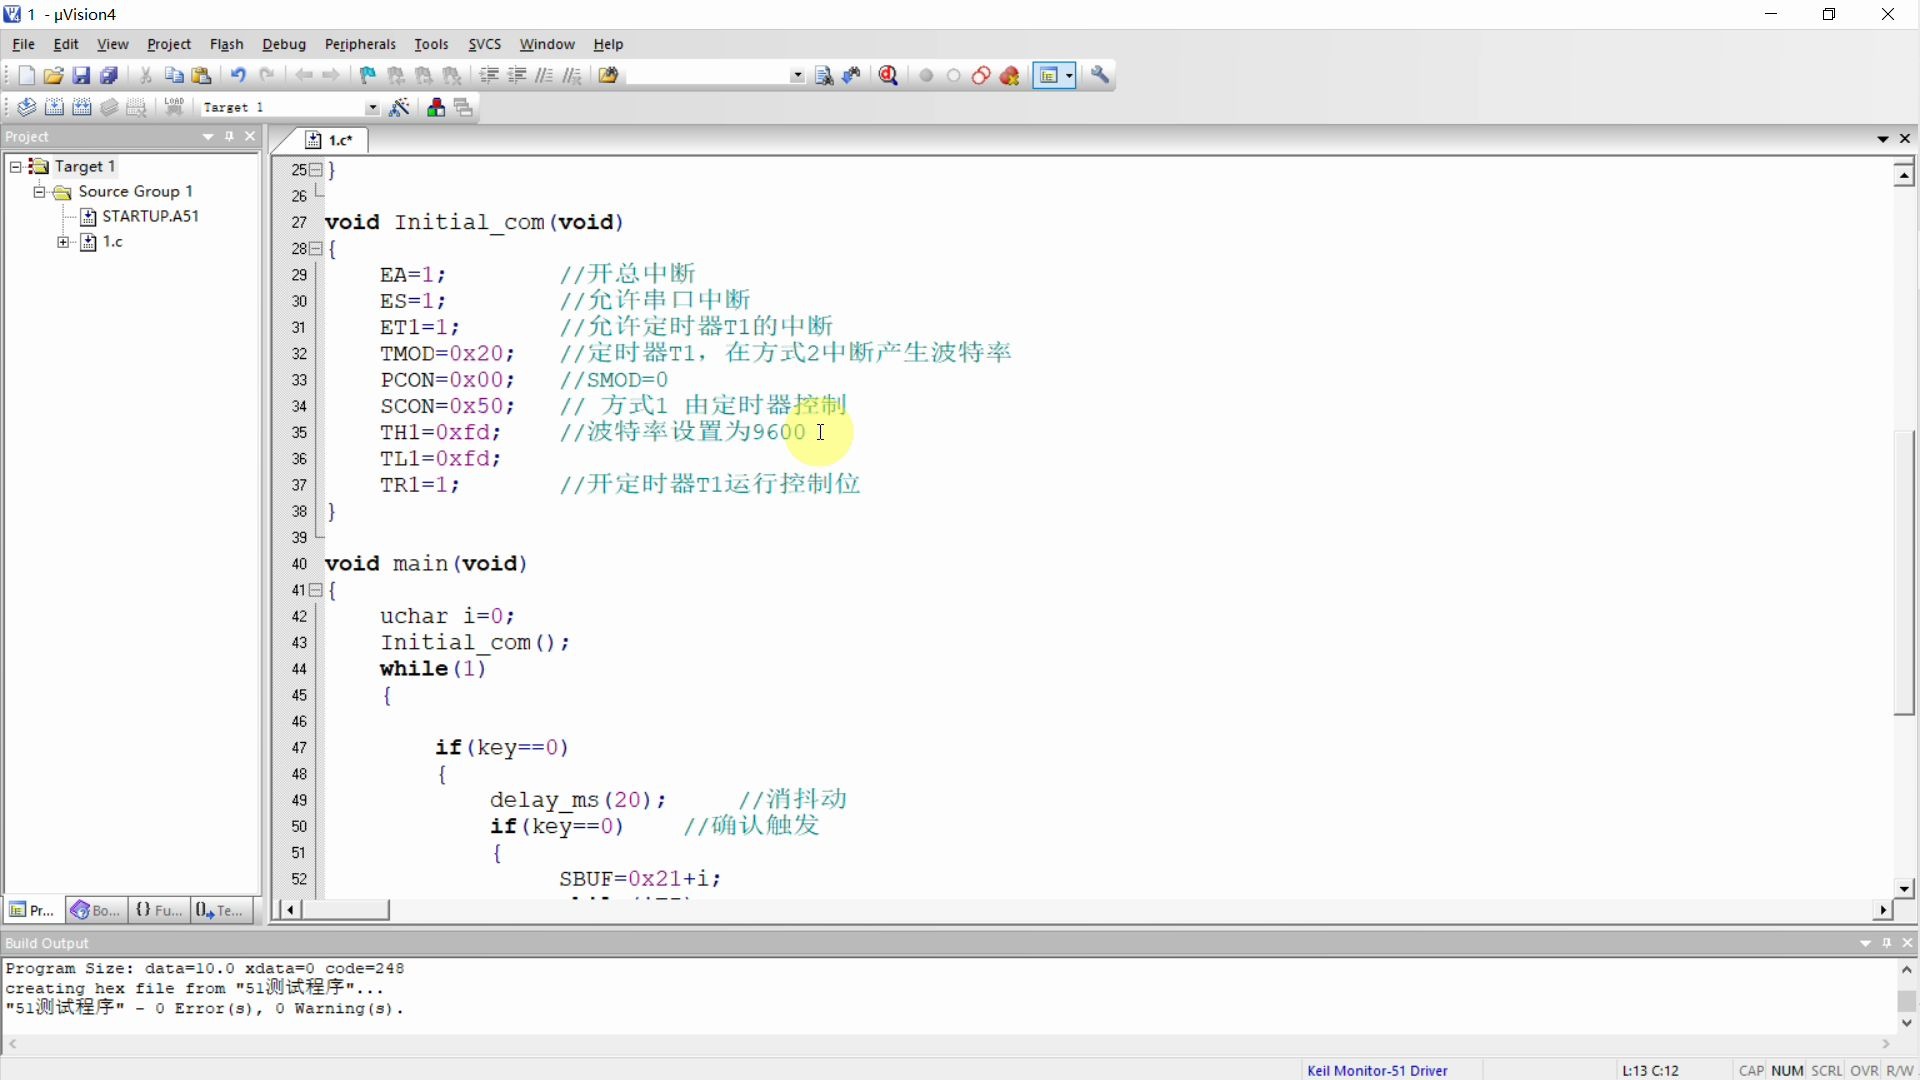Open the find text combo box dropdown
Screen dimensions: 1920x1080
click(797, 75)
